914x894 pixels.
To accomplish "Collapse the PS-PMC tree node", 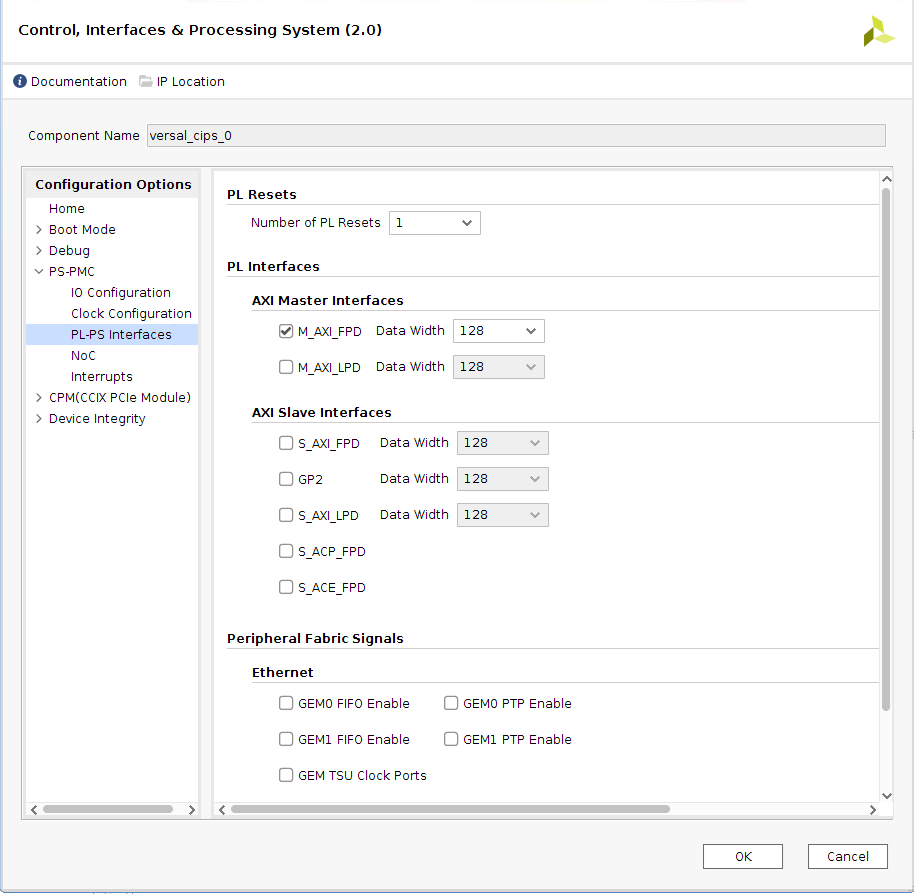I will 38,272.
